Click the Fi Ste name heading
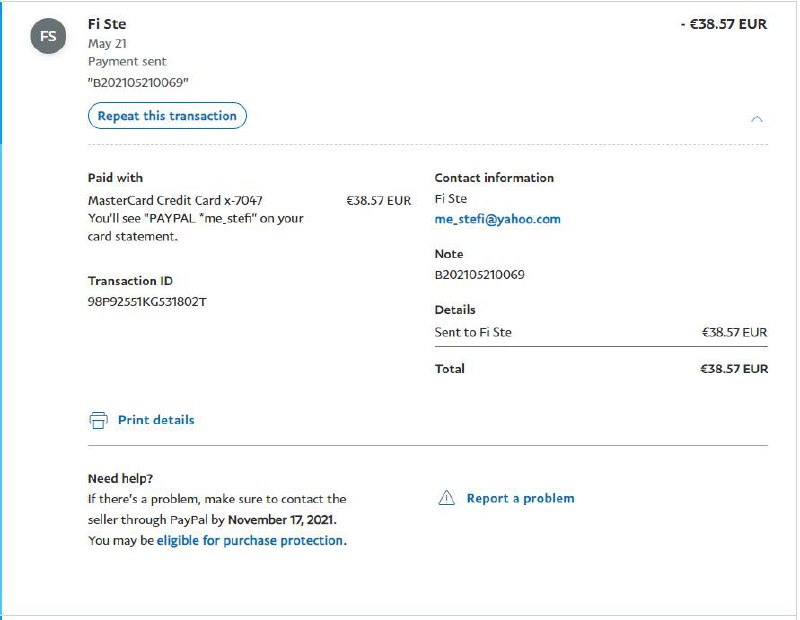800x620 pixels. click(107, 24)
